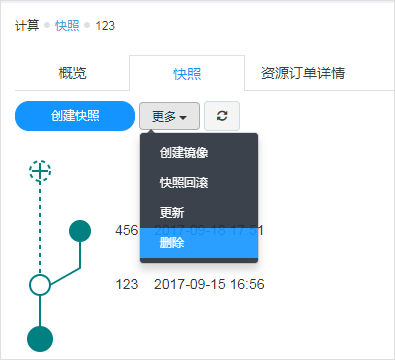The height and width of the screenshot is (360, 395).
Task: Go to 快照 in the breadcrumb
Action: pyautogui.click(x=67, y=25)
